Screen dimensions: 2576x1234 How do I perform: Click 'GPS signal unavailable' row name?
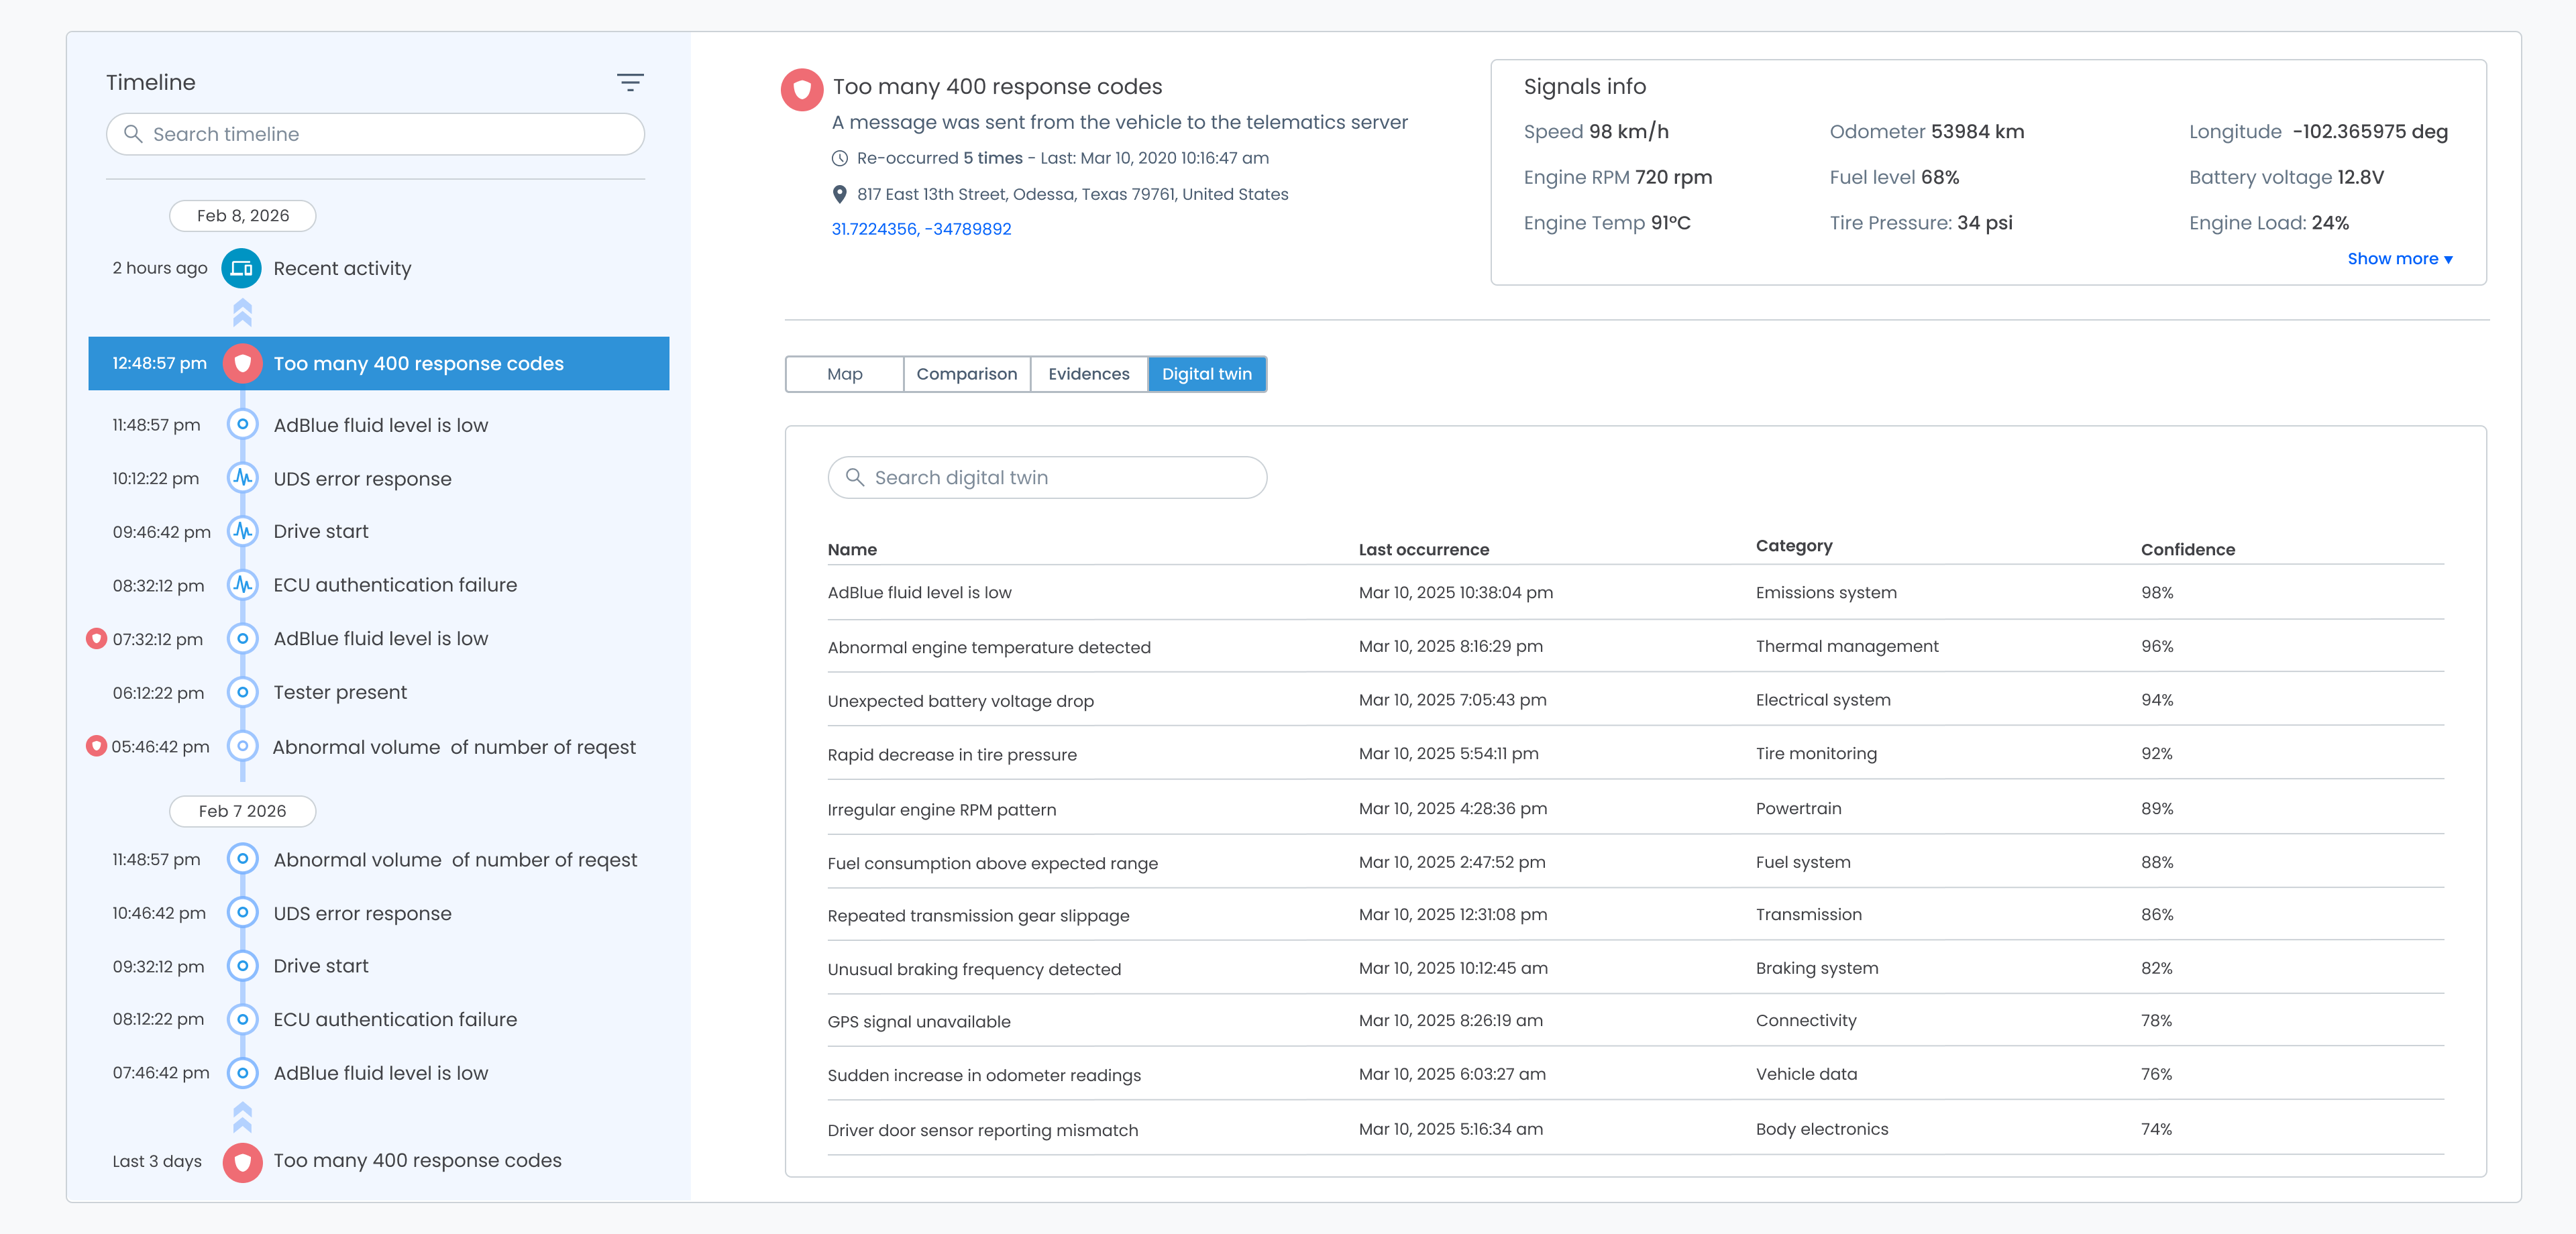918,1021
